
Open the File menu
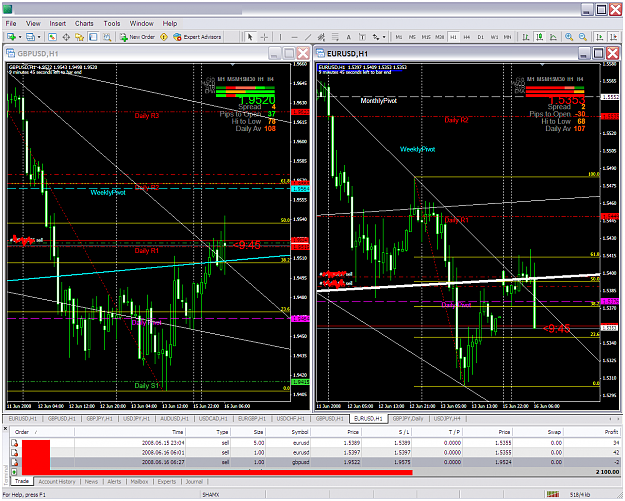(11, 24)
